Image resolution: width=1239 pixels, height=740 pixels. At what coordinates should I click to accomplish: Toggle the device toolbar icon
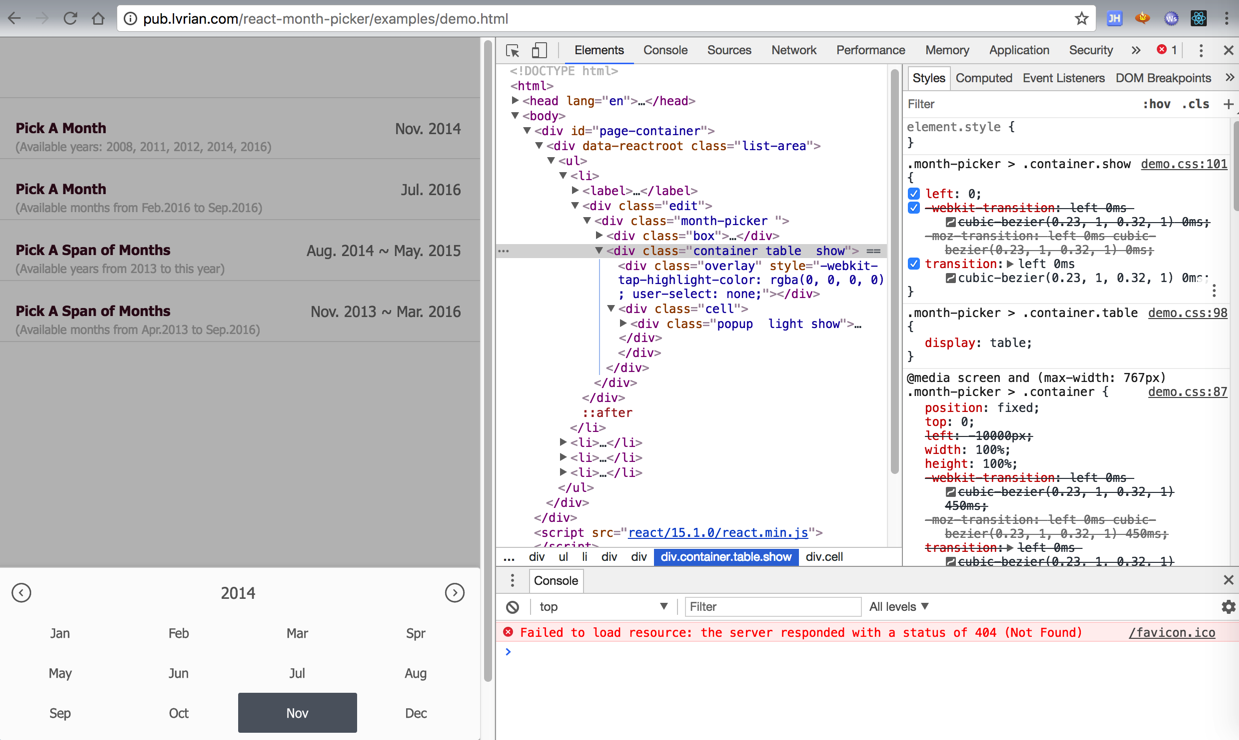pyautogui.click(x=539, y=50)
